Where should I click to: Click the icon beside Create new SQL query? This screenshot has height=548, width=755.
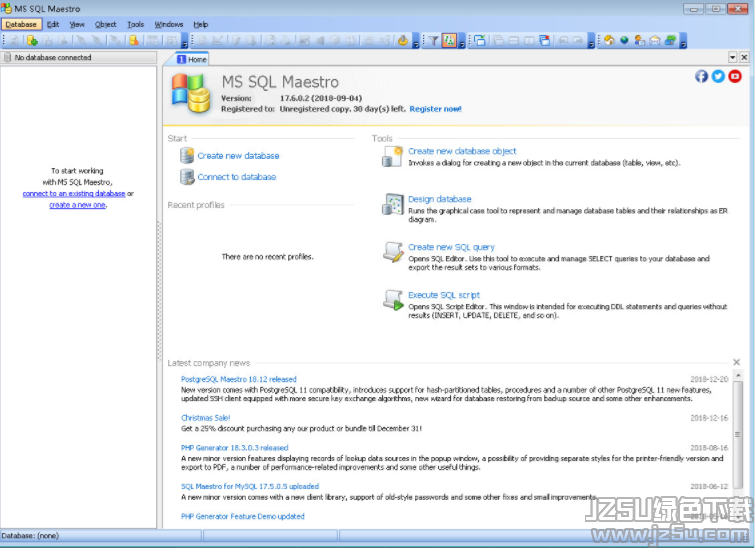click(x=393, y=252)
